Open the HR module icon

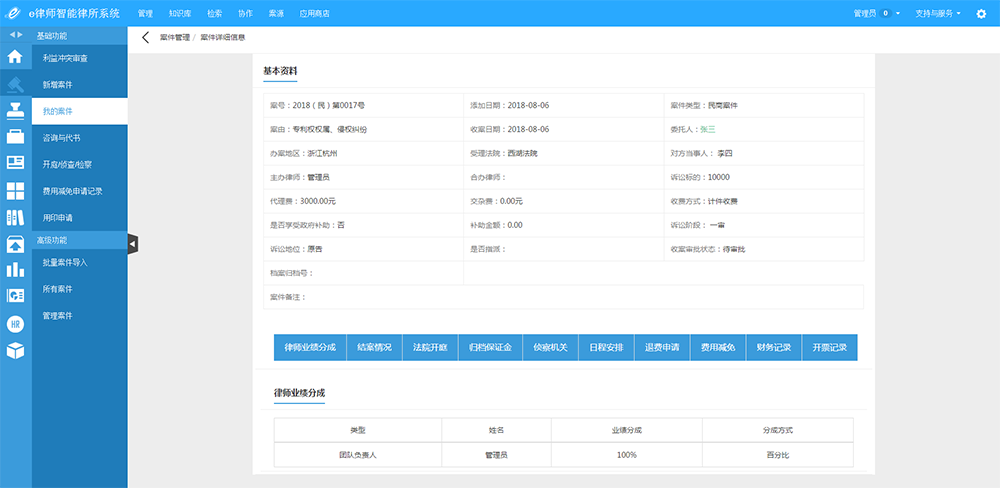[15, 323]
